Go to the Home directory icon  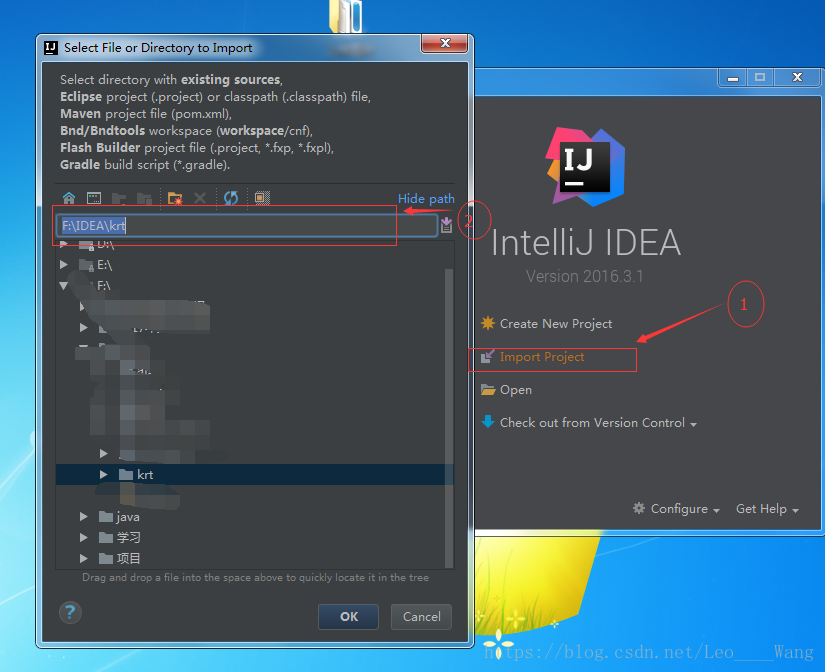(x=69, y=198)
